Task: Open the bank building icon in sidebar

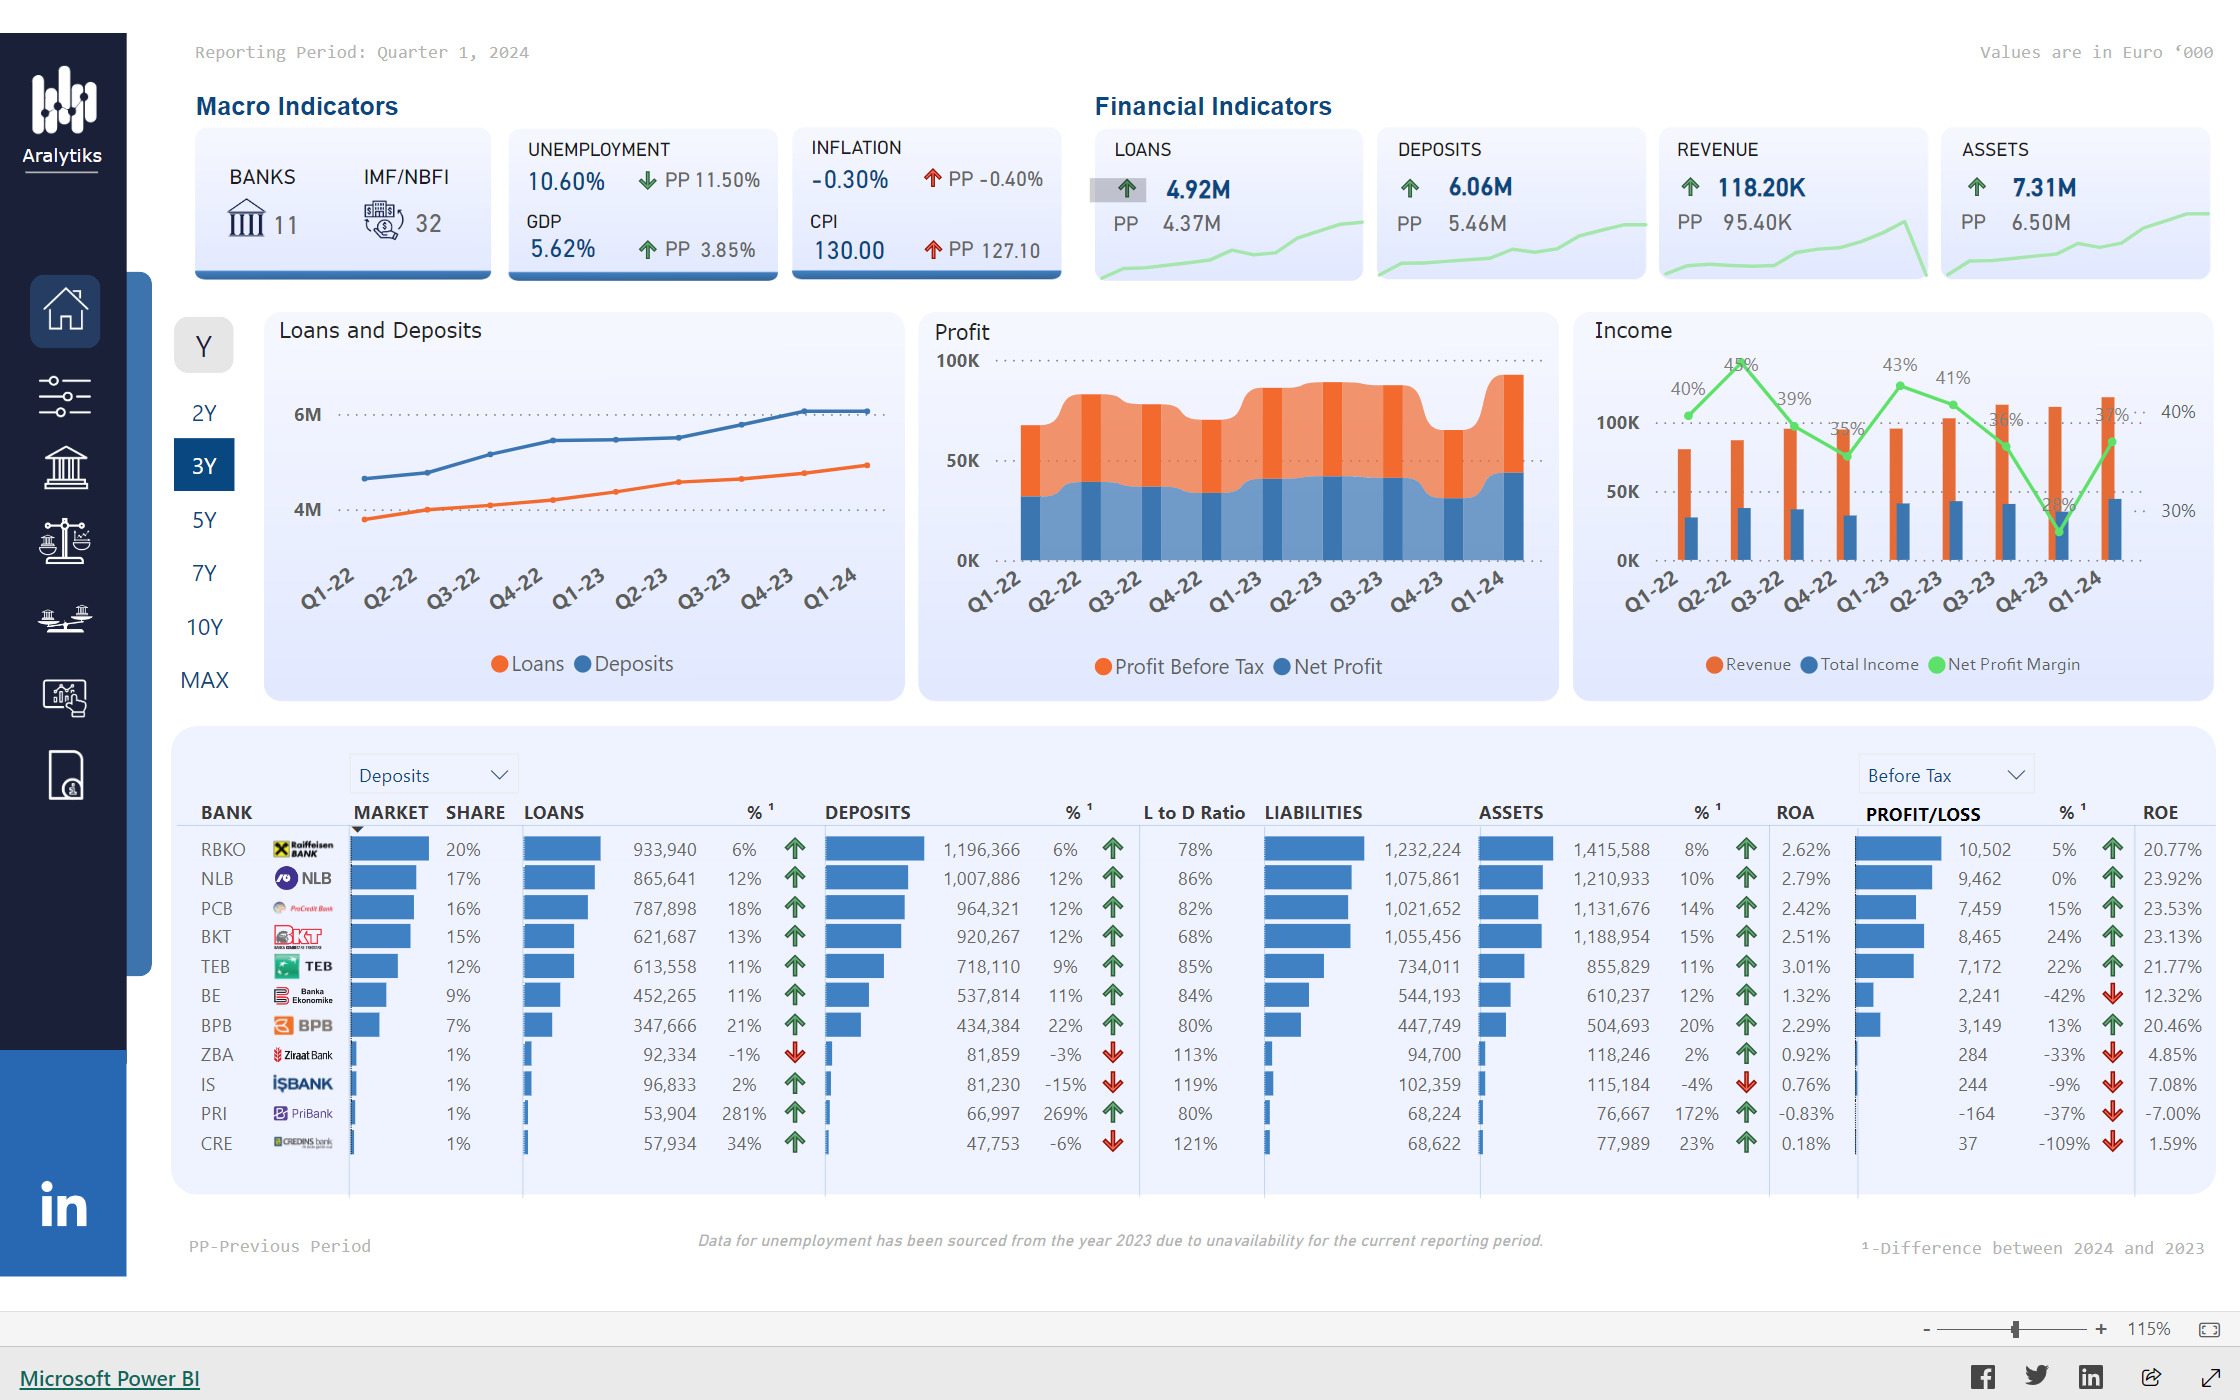Action: 65,467
